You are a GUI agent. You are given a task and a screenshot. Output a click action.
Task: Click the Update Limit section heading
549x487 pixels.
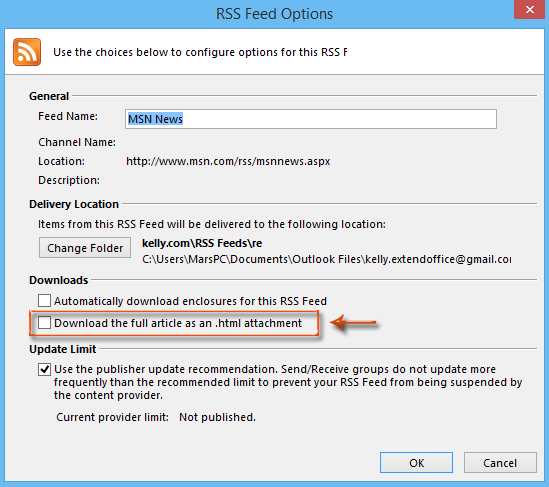[x=63, y=349]
